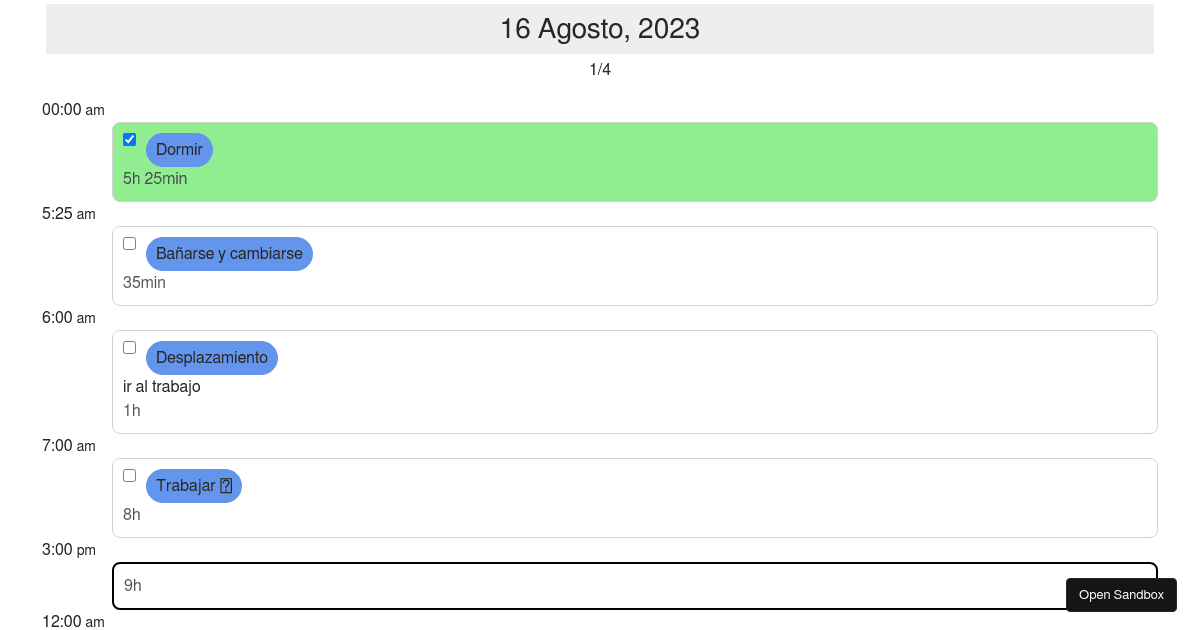Open the Sandbox via Open Sandbox button
Image resolution: width=1200 pixels, height=630 pixels.
(x=1121, y=594)
